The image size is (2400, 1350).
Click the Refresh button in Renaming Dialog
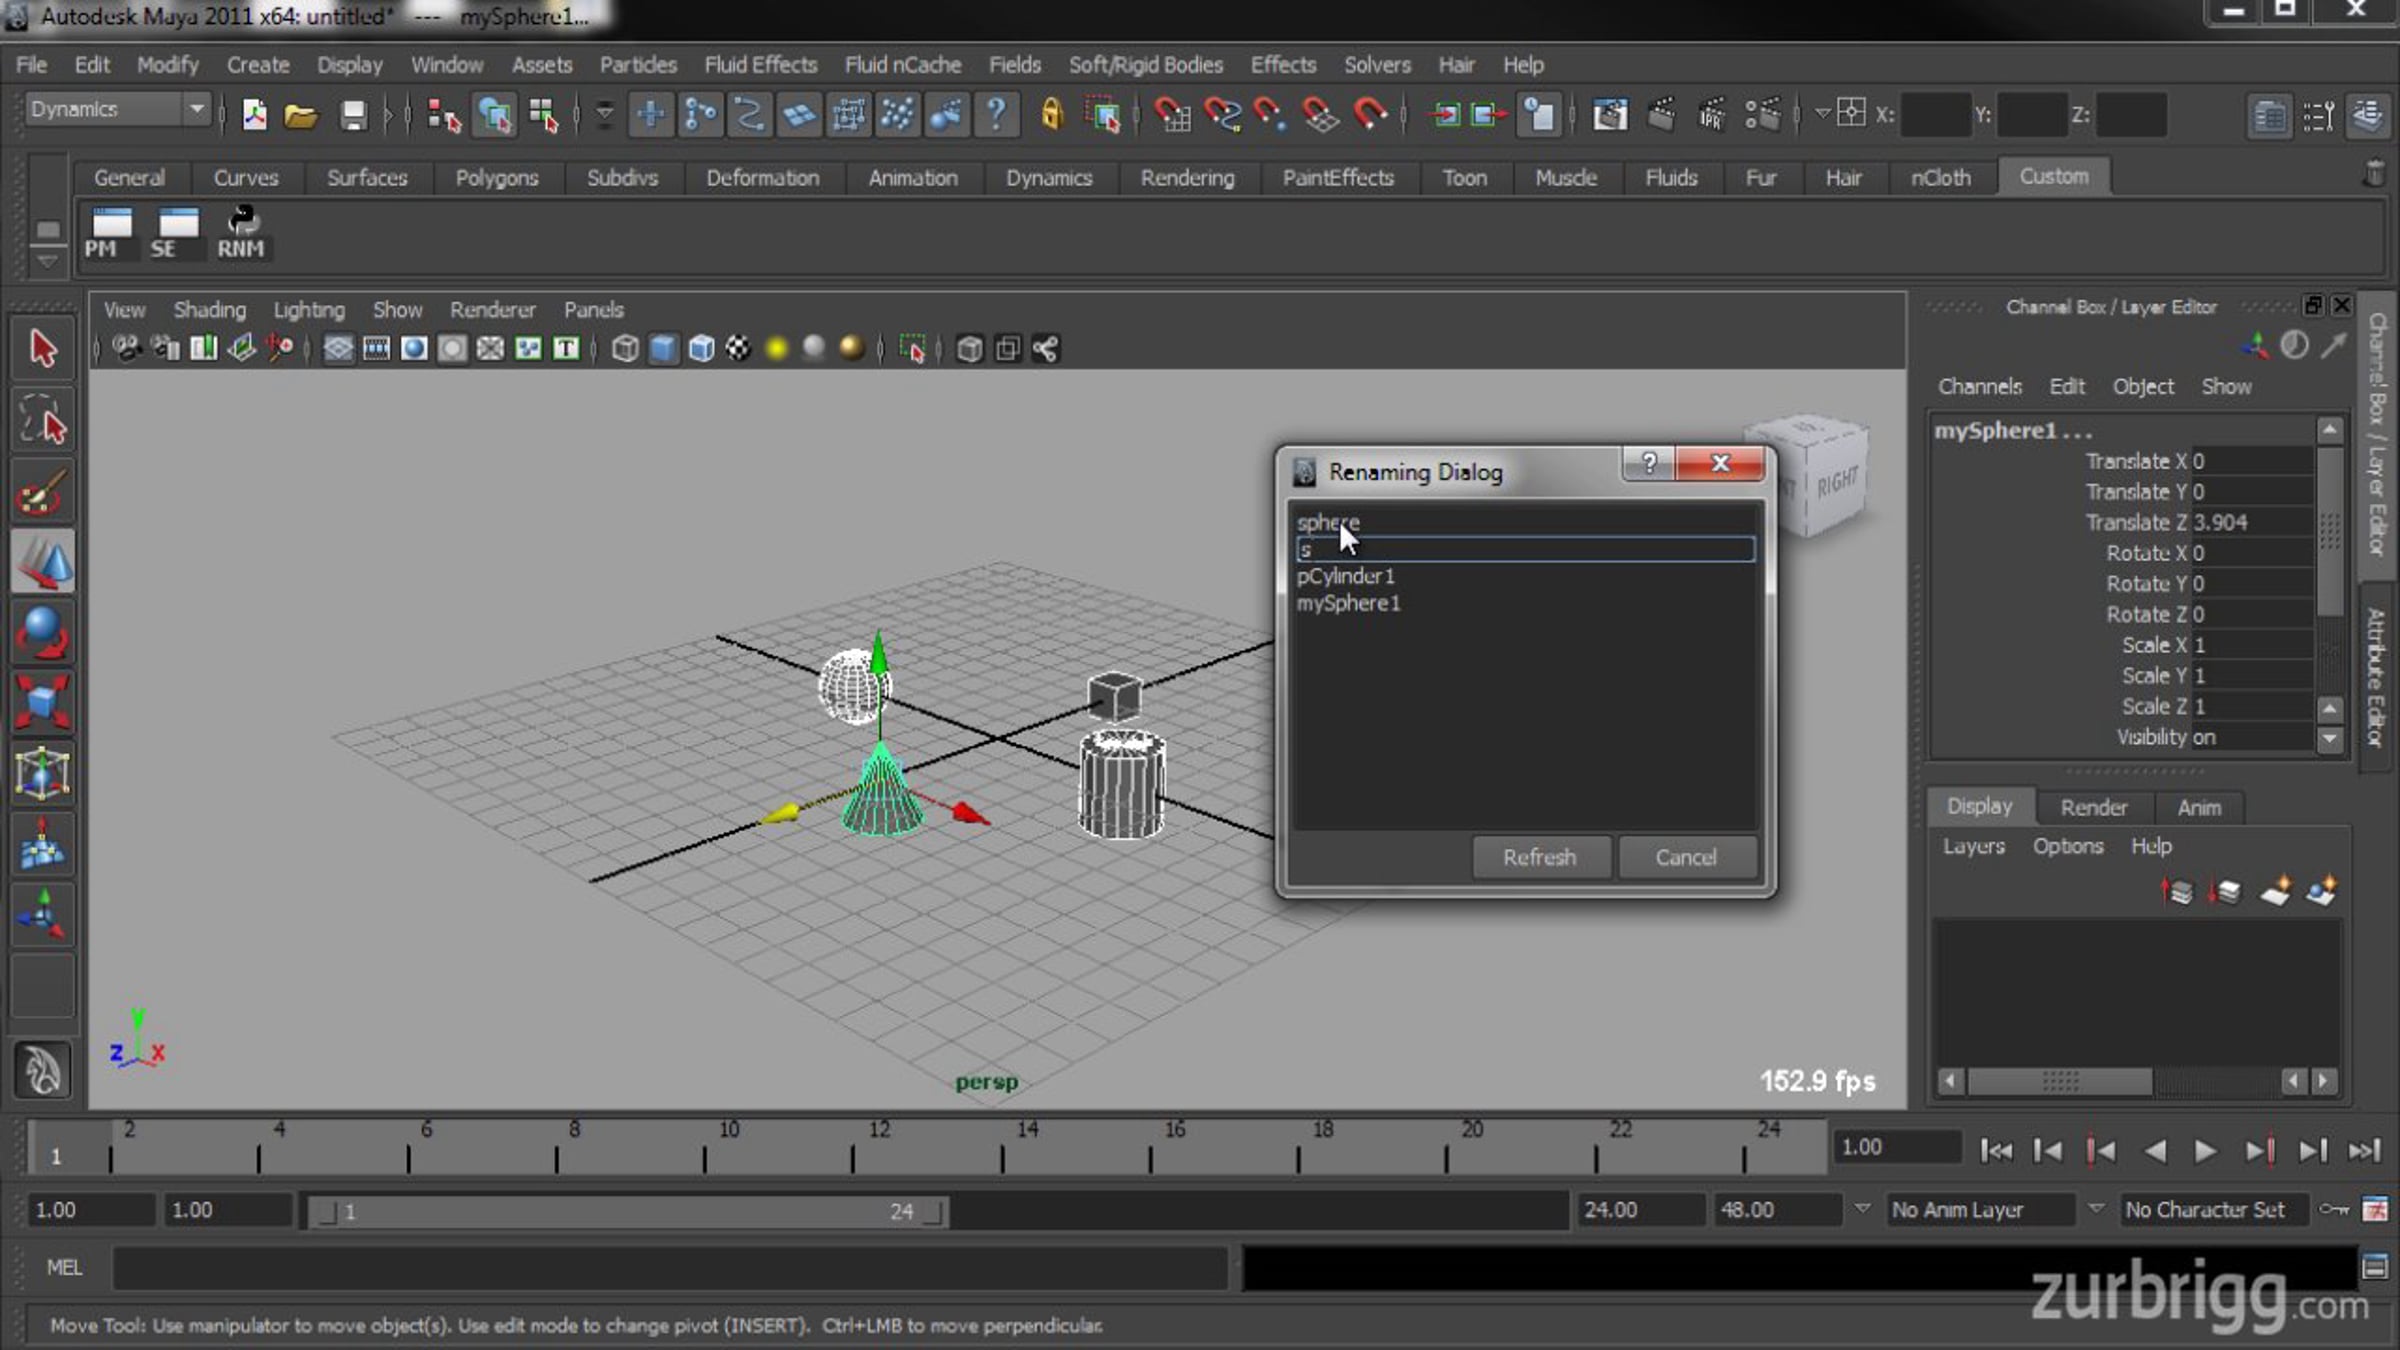pyautogui.click(x=1540, y=858)
